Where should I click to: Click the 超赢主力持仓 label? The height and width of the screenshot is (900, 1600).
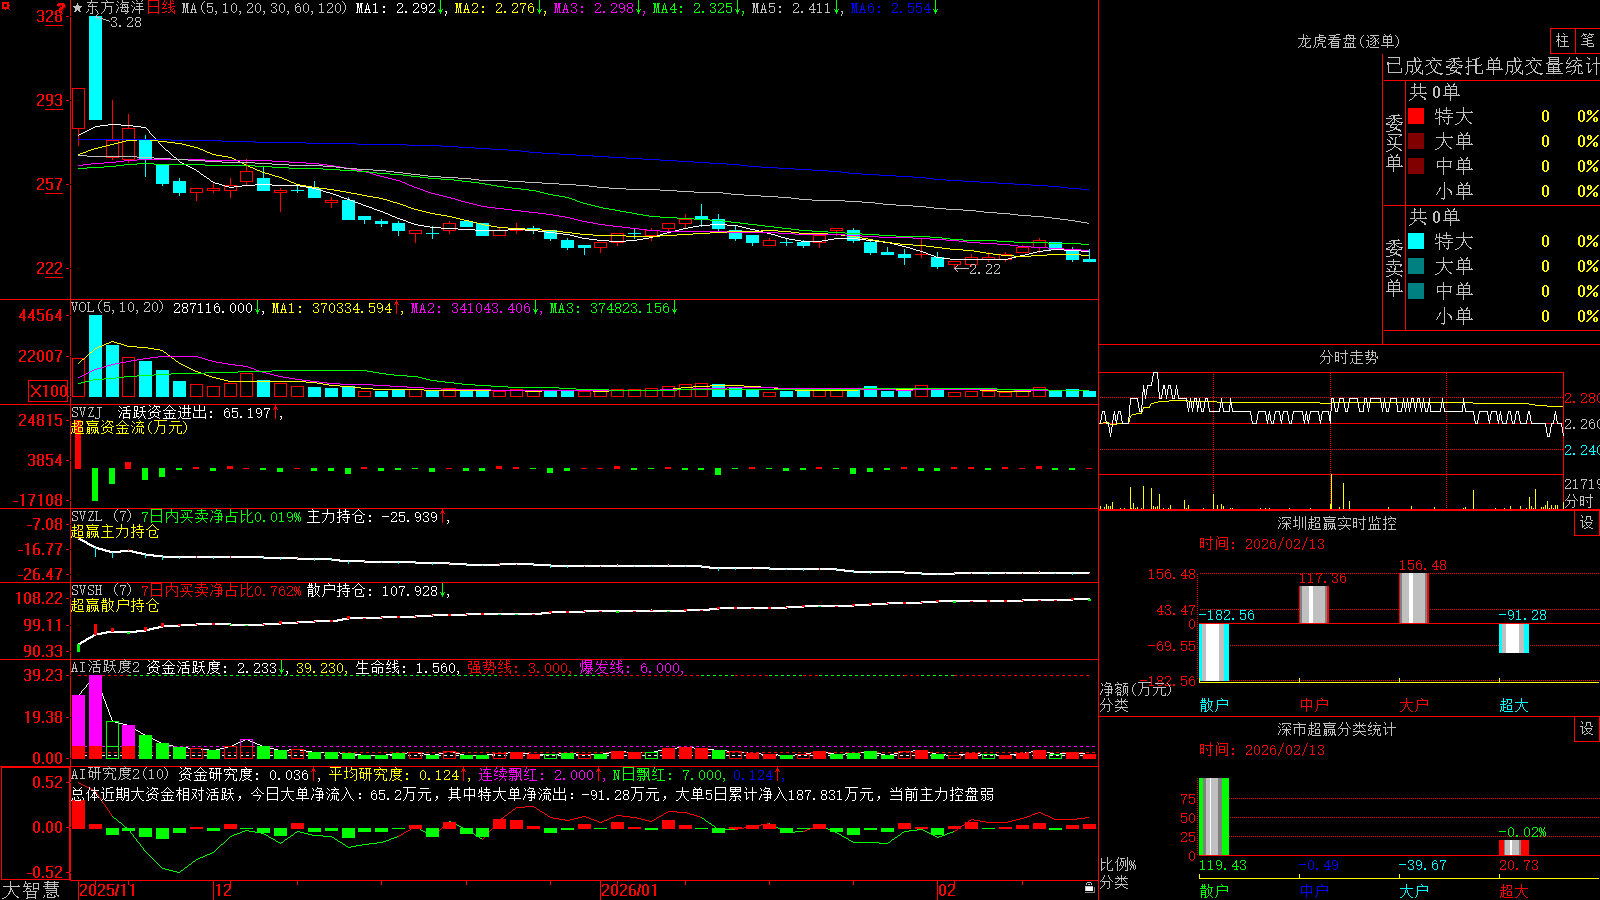[115, 531]
